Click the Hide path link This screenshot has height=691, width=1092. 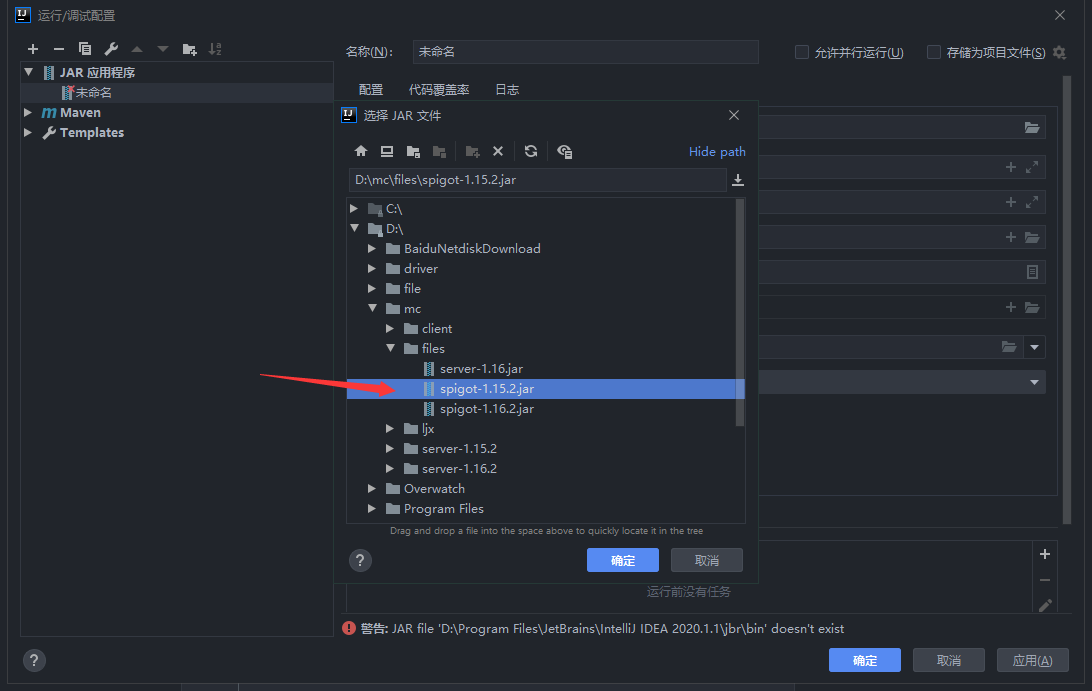[717, 151]
